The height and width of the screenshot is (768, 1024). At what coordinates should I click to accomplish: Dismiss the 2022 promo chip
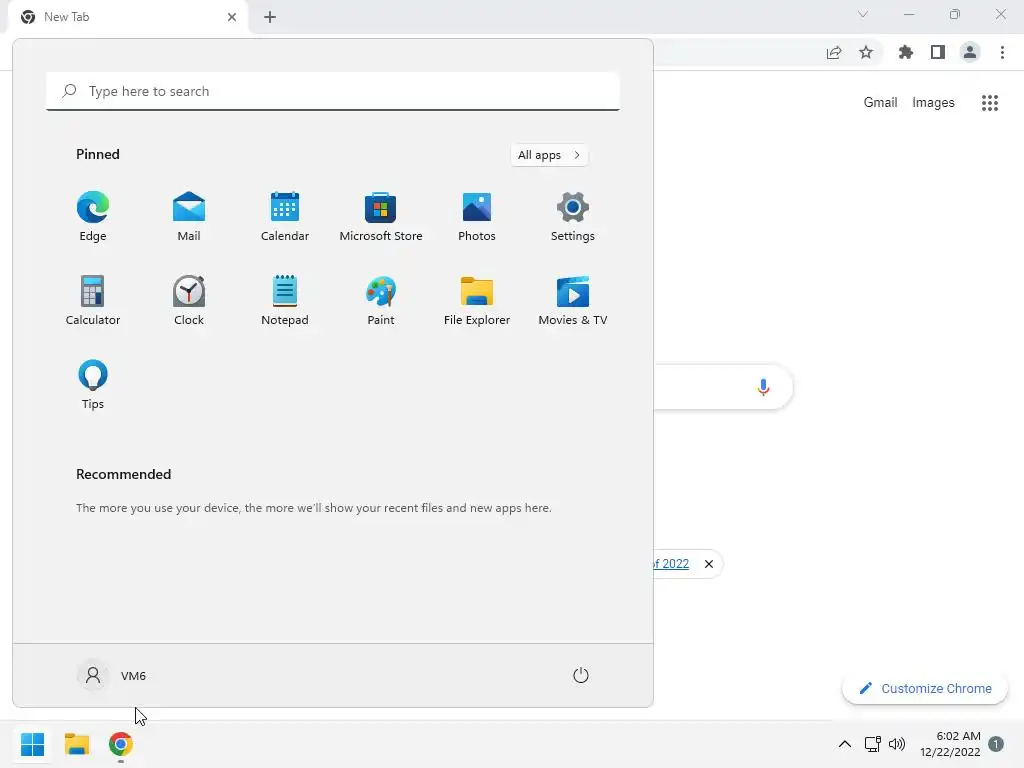point(709,564)
